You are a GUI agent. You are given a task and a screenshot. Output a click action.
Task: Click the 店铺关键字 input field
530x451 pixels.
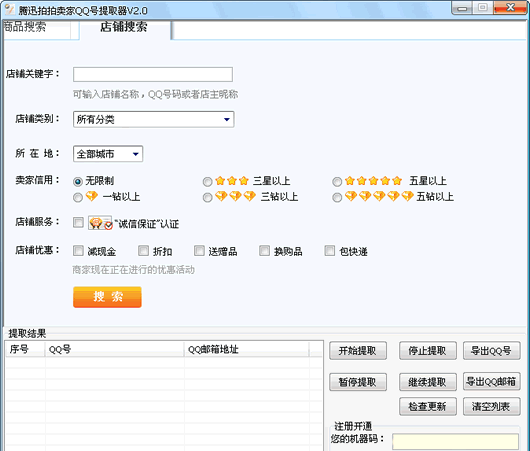(x=153, y=74)
